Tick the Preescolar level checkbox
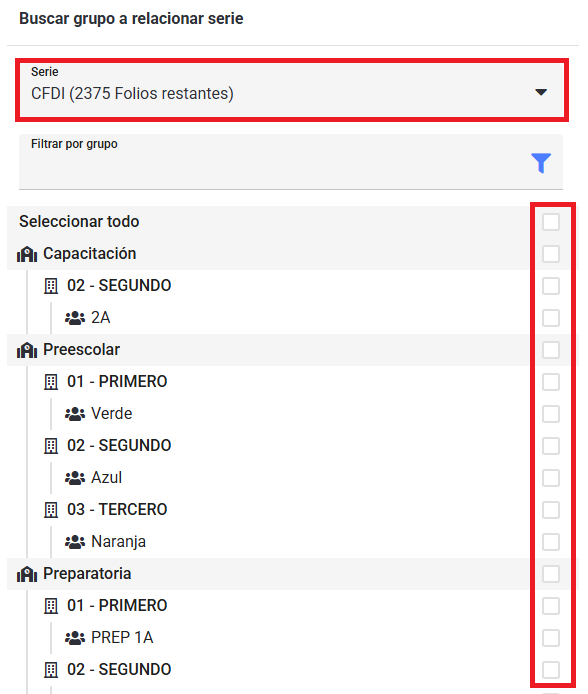588x694 pixels. pos(551,350)
